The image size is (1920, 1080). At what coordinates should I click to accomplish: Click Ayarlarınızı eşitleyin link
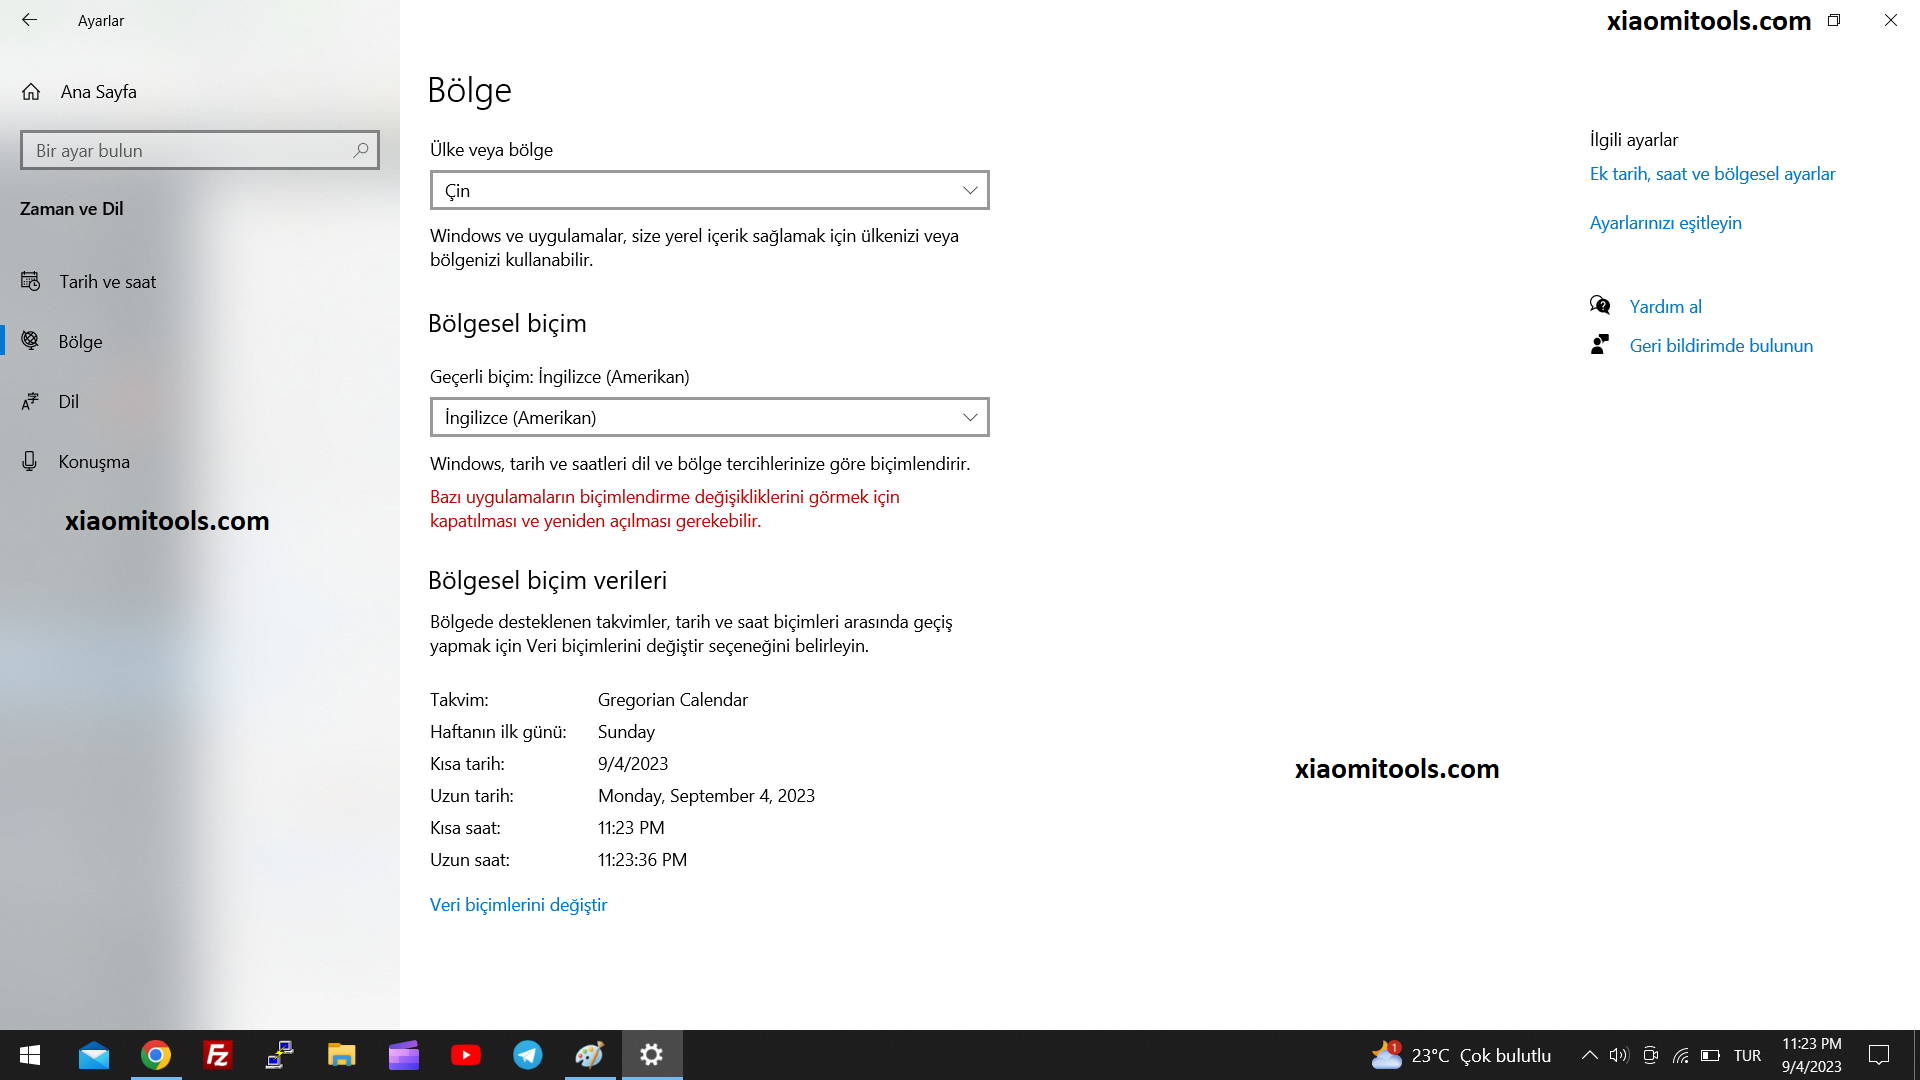point(1665,223)
